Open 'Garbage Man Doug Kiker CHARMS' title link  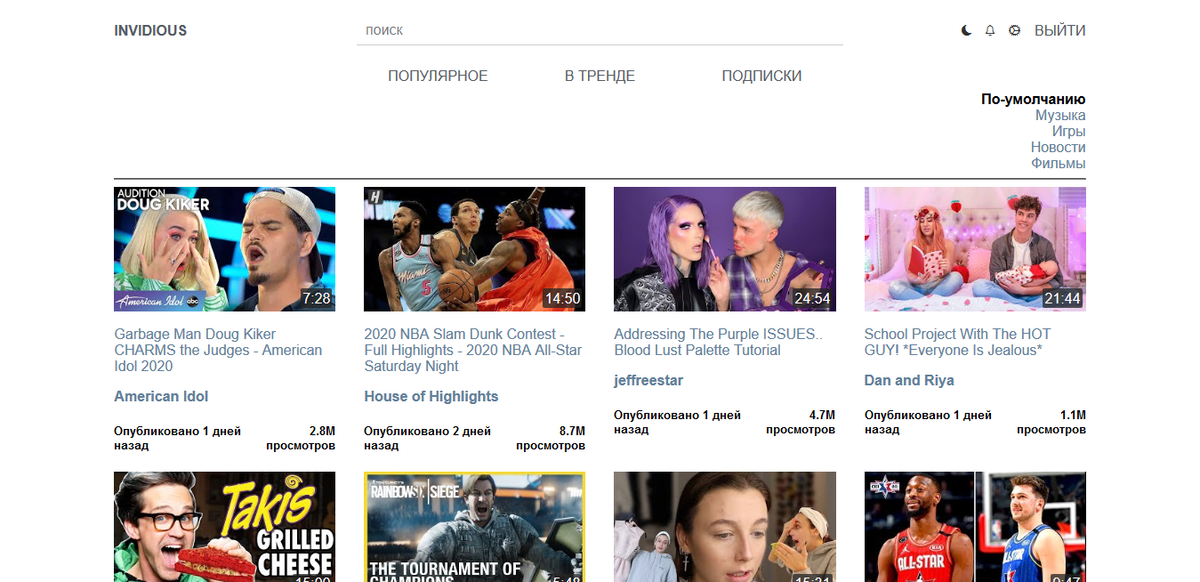218,350
